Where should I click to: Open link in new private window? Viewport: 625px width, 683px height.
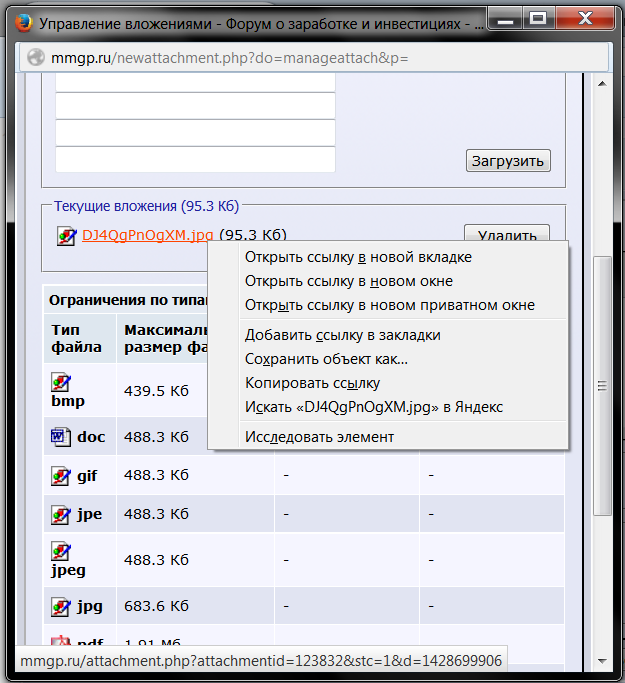pyautogui.click(x=389, y=305)
